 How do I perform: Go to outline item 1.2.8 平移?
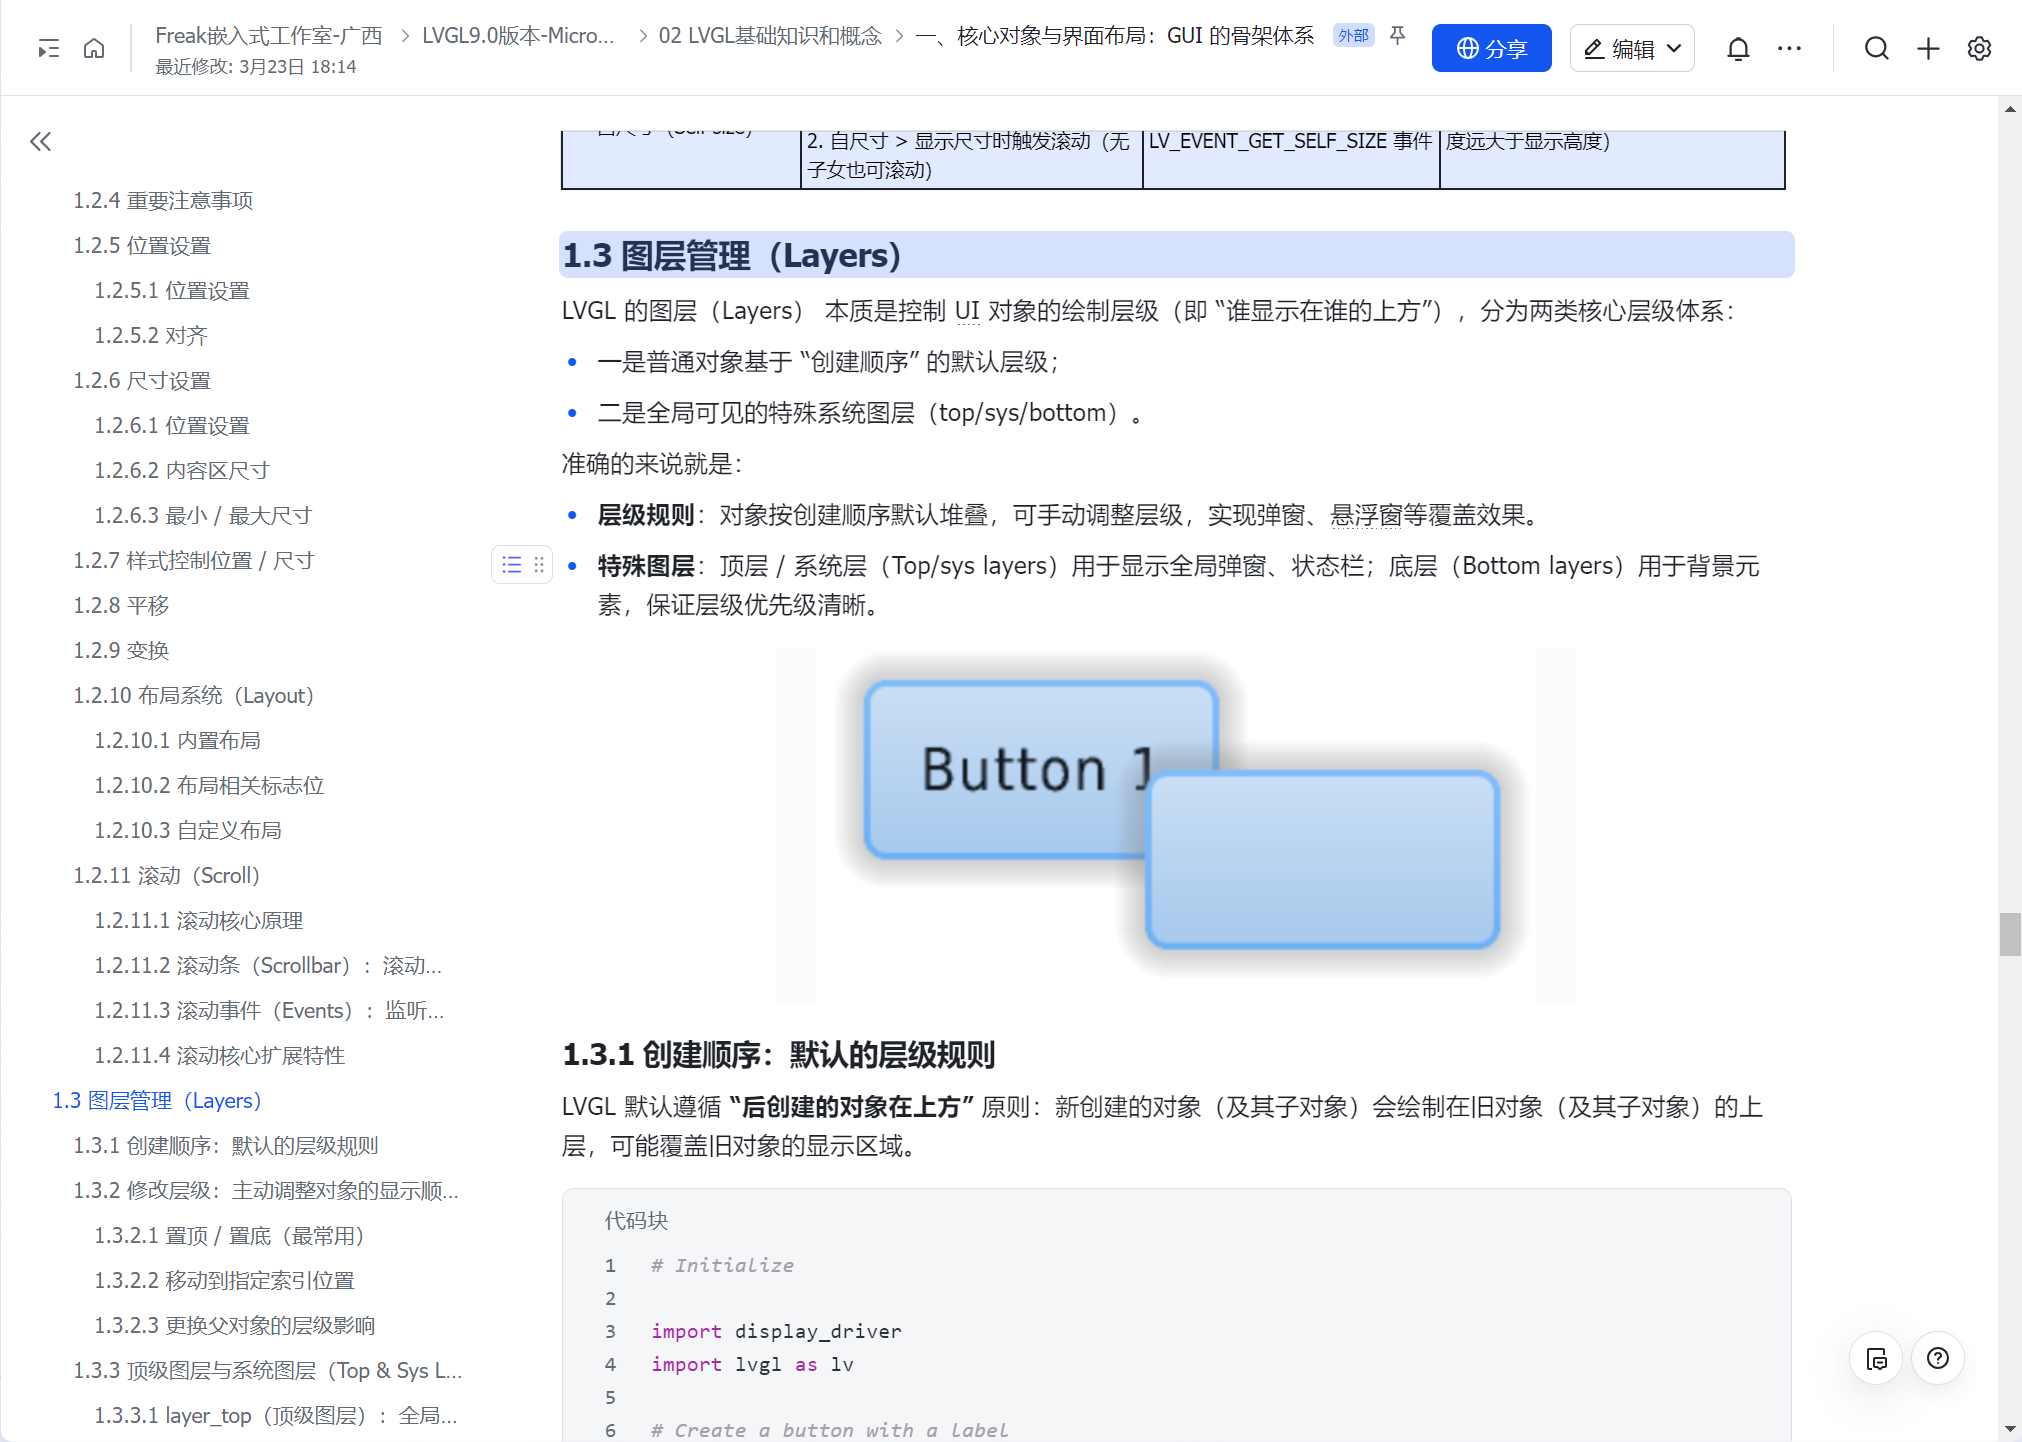click(x=121, y=605)
